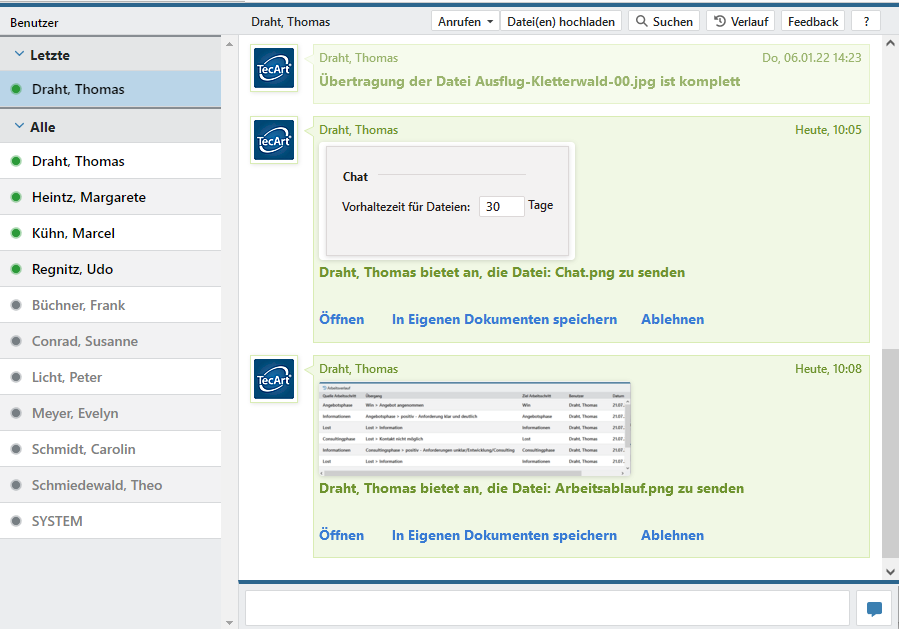Image resolution: width=899 pixels, height=629 pixels.
Task: Click the question mark help button
Action: [866, 21]
